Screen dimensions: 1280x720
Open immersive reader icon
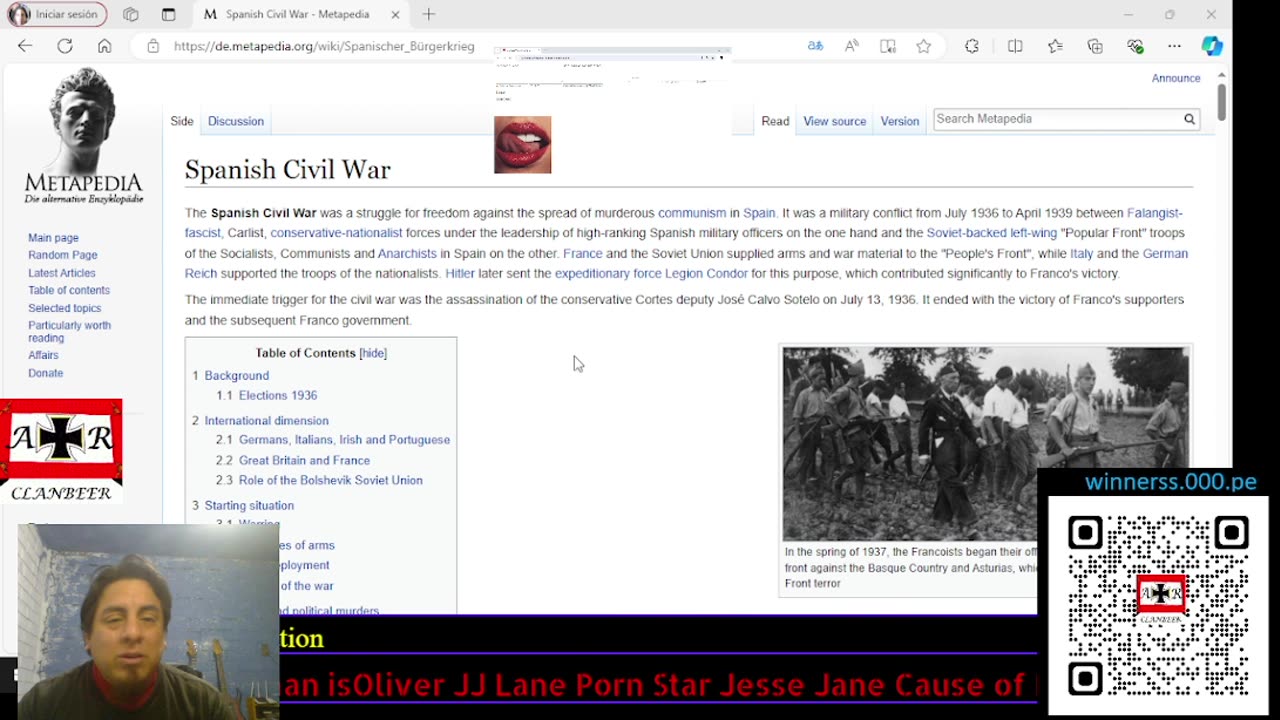pos(887,46)
